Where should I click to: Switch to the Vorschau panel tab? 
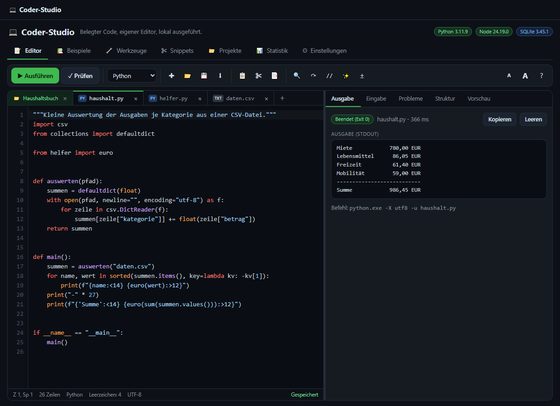[479, 99]
